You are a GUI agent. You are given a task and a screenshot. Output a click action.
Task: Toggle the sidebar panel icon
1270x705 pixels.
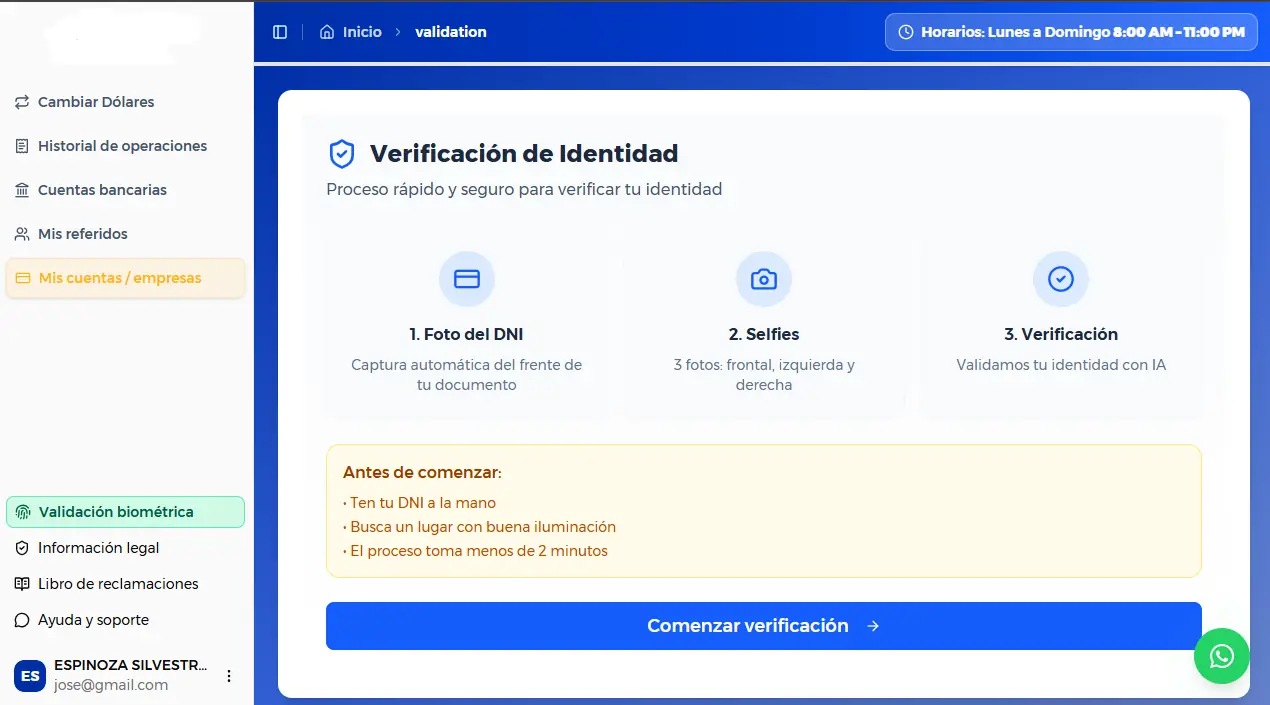280,32
